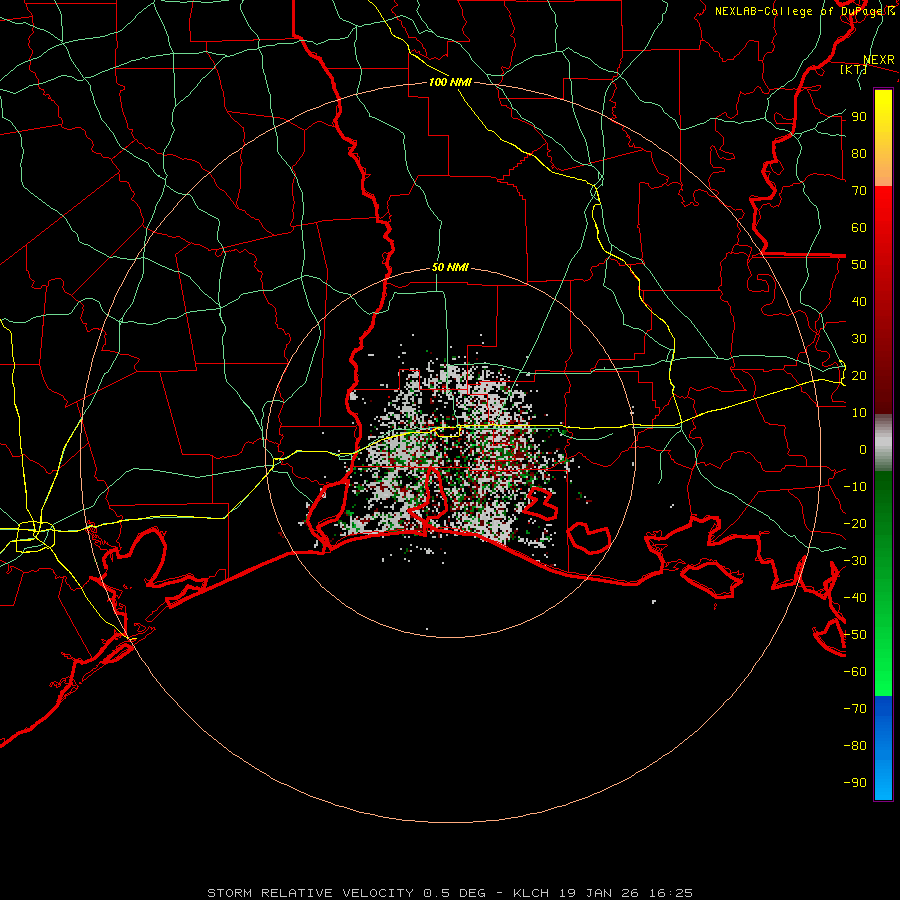Select the 40 value on velocity scale
The image size is (900, 900).
point(859,301)
